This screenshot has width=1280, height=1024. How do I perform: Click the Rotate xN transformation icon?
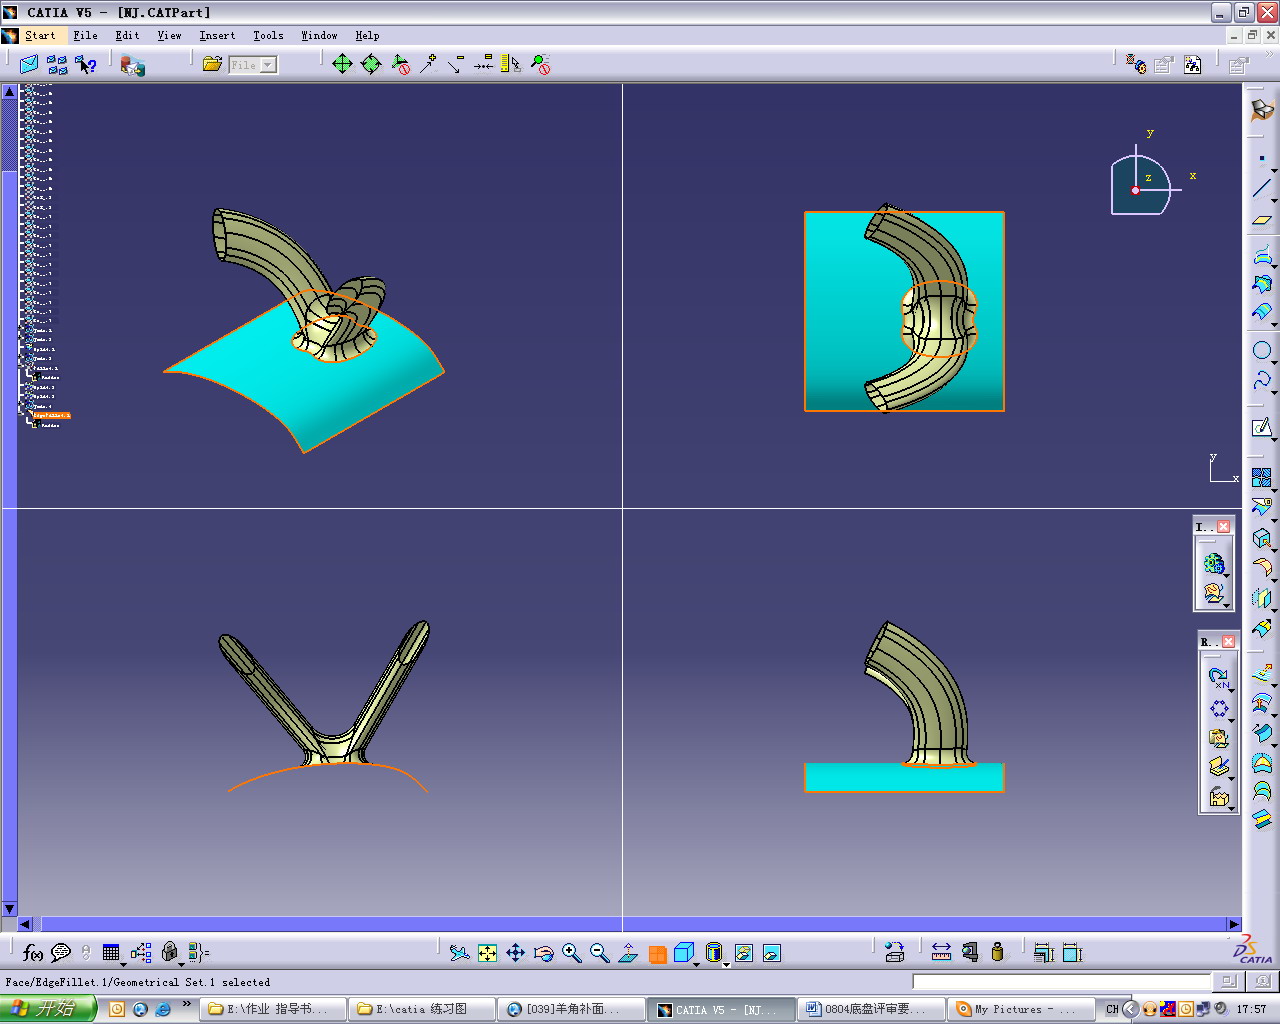point(1218,678)
